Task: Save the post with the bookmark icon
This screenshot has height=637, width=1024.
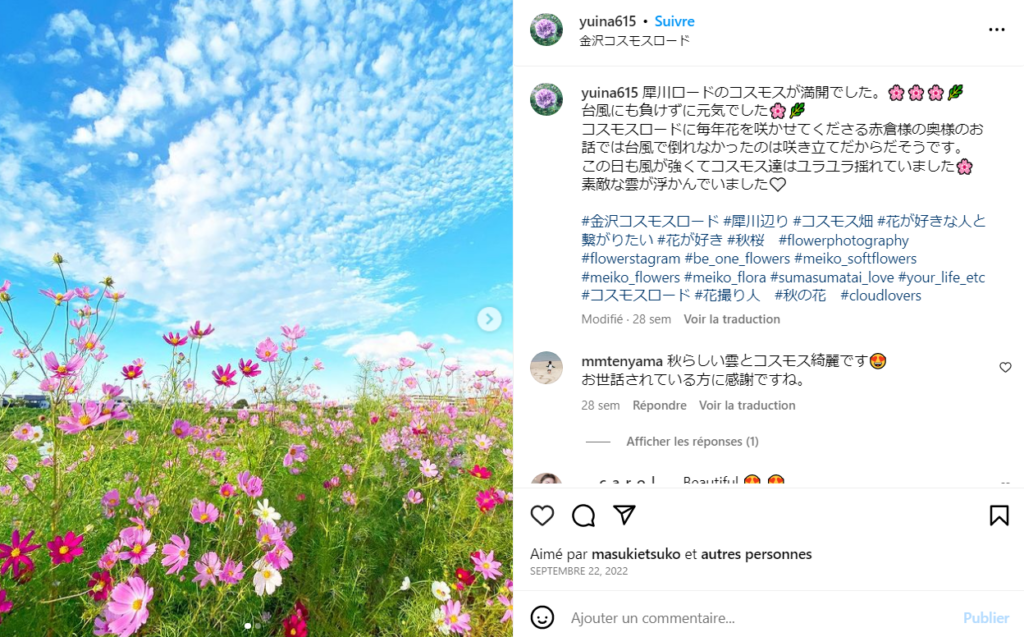Action: coord(999,515)
